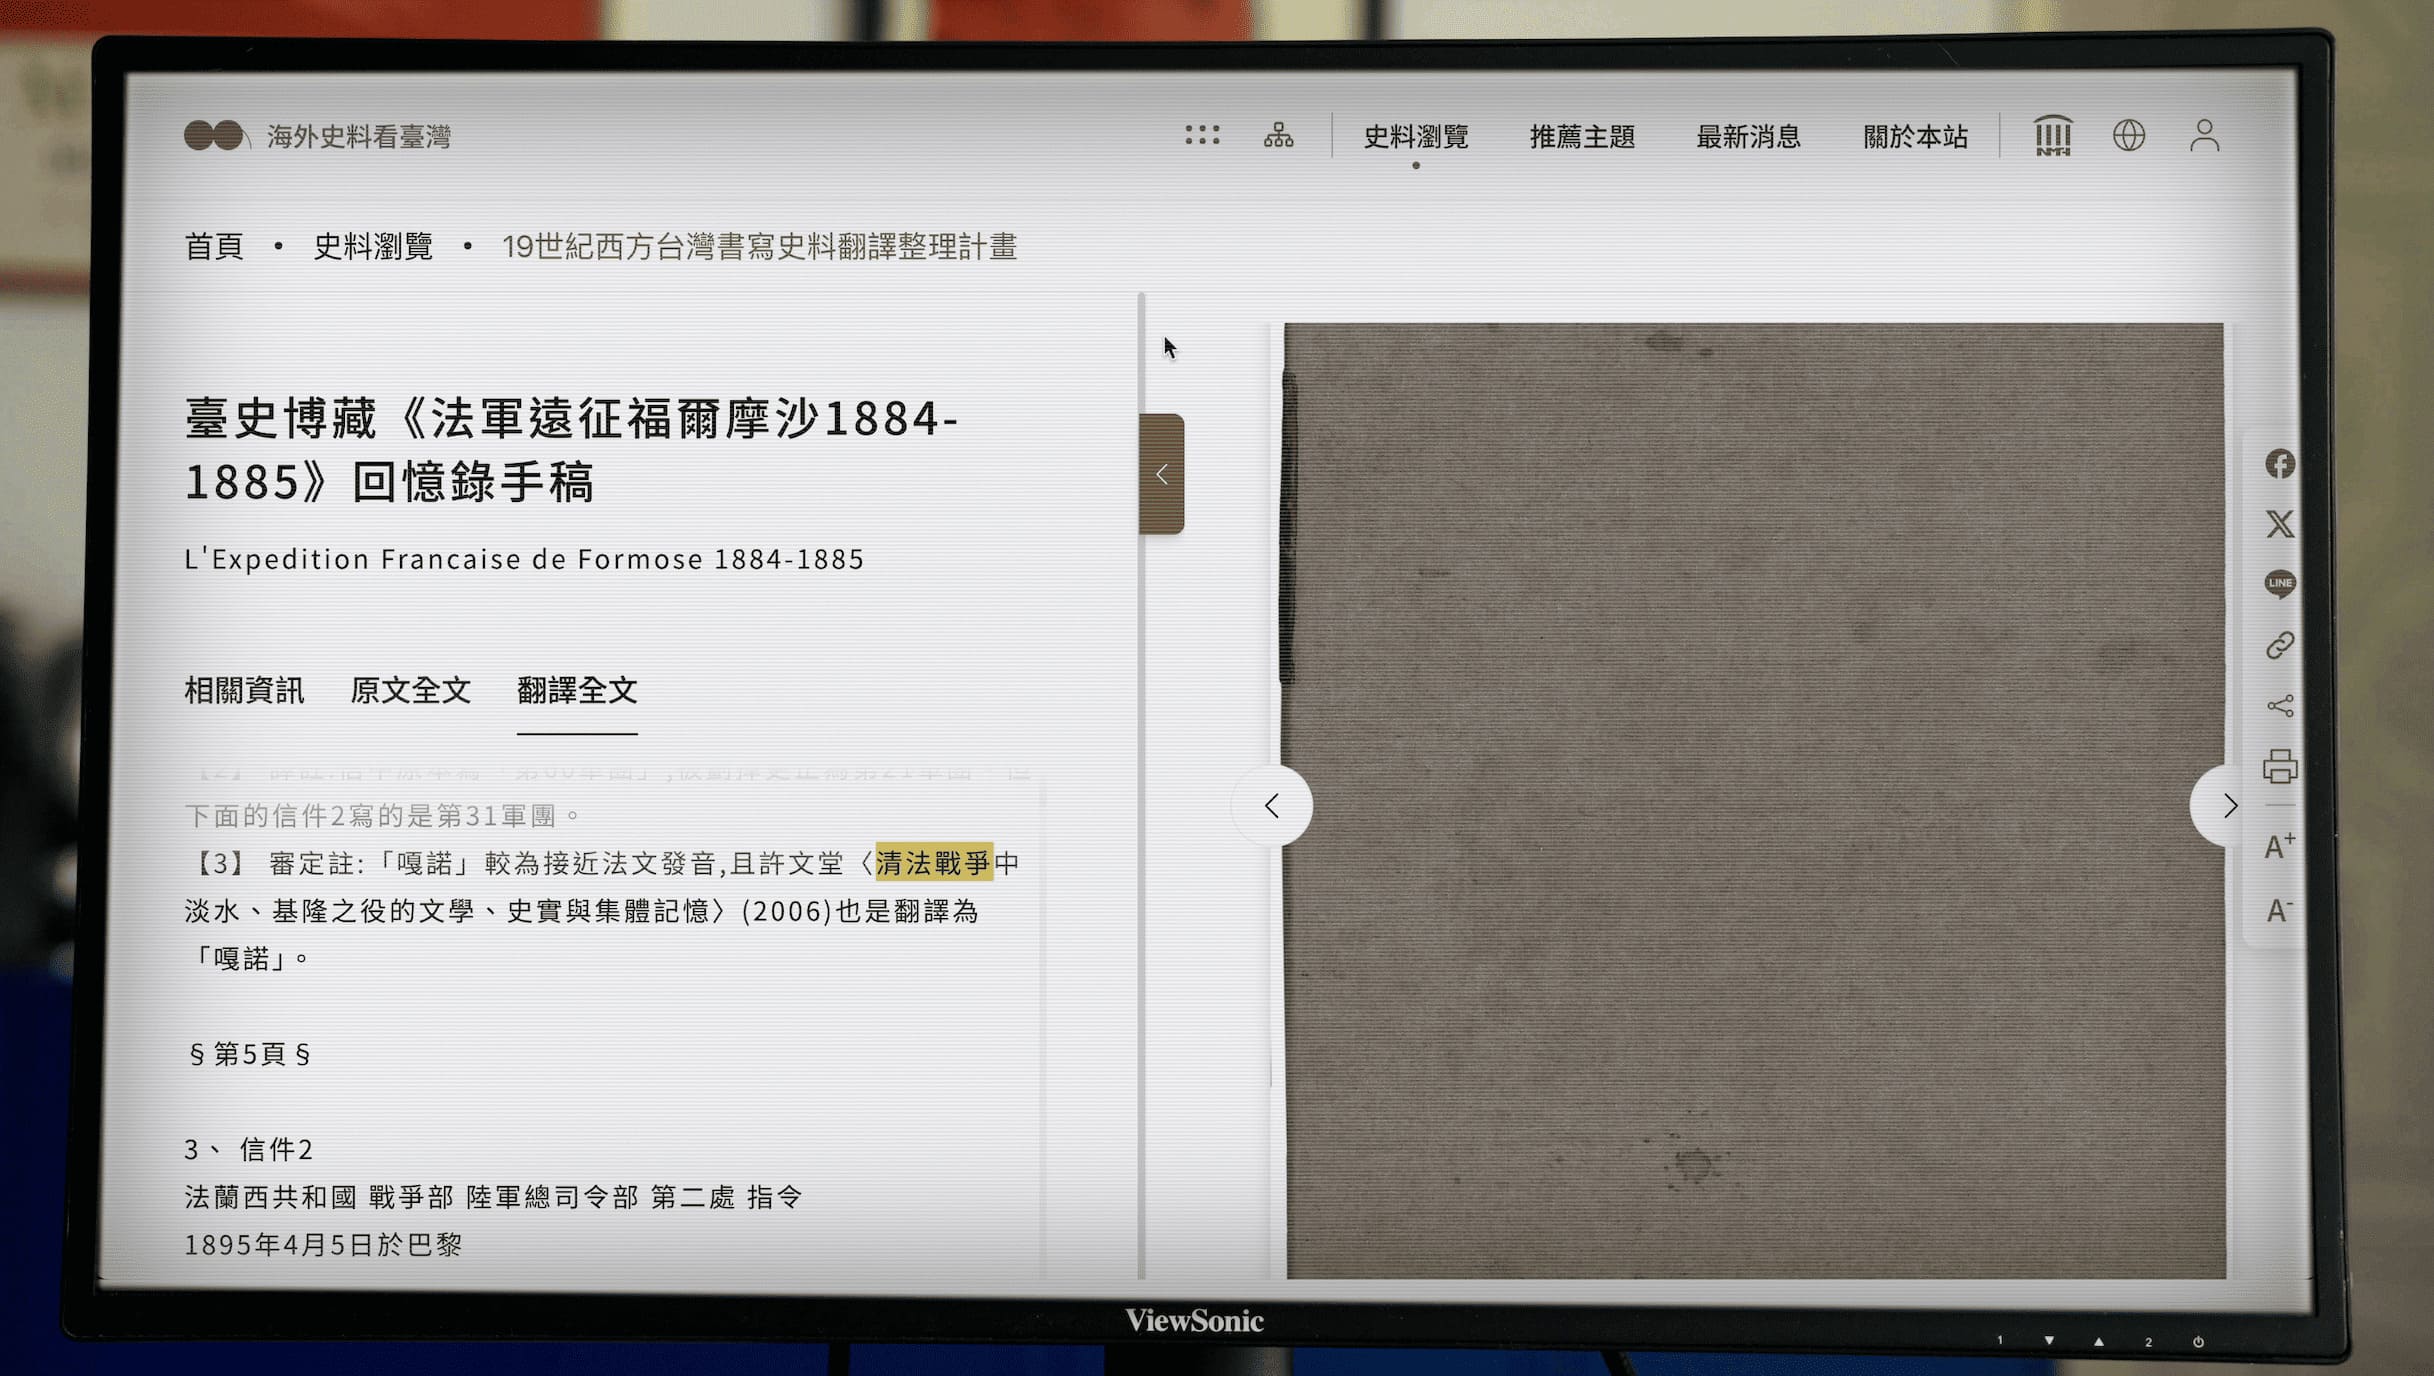Open the sitemap icon in header
The width and height of the screenshot is (2434, 1376).
point(1278,135)
